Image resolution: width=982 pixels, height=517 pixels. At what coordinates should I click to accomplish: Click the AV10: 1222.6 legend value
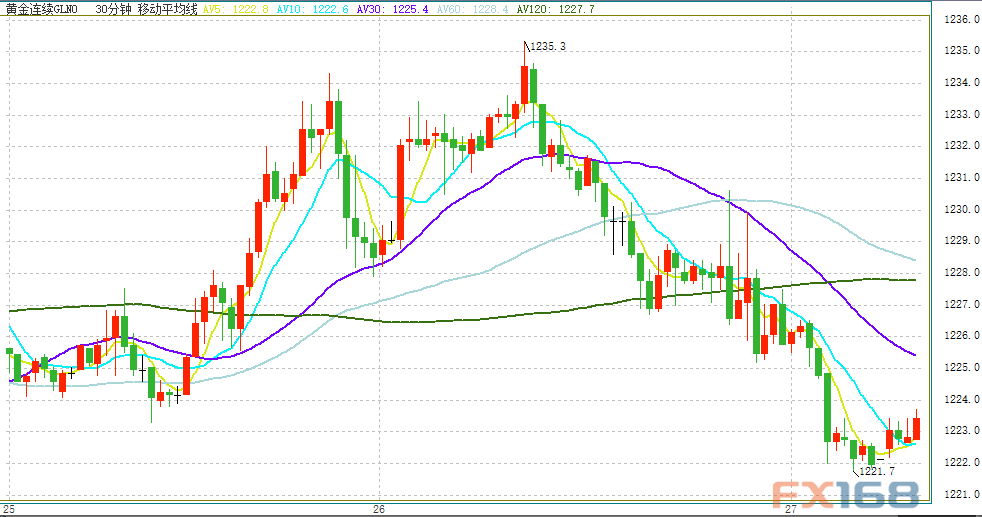click(313, 9)
